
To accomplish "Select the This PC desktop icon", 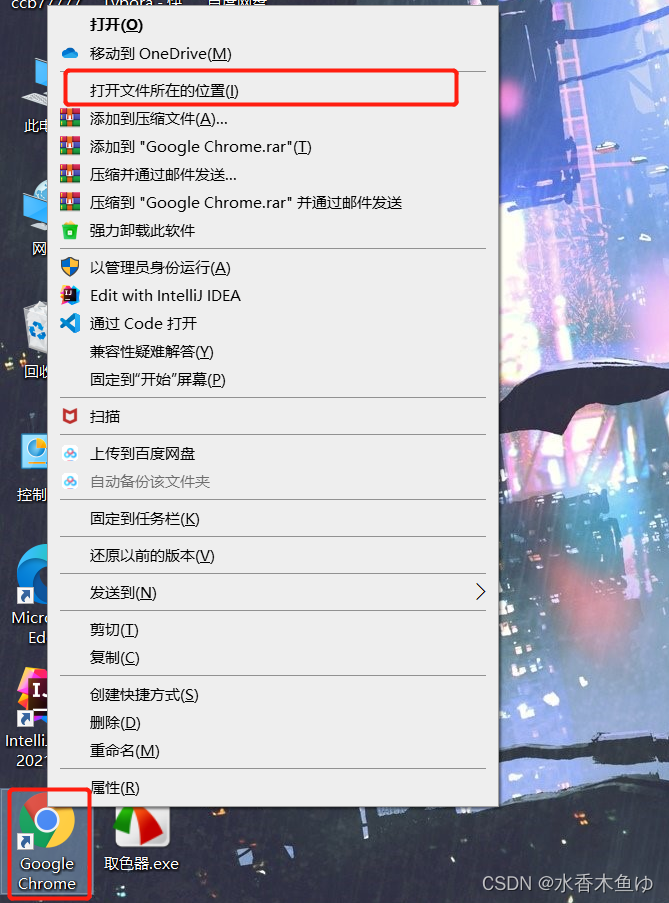I will tap(36, 96).
